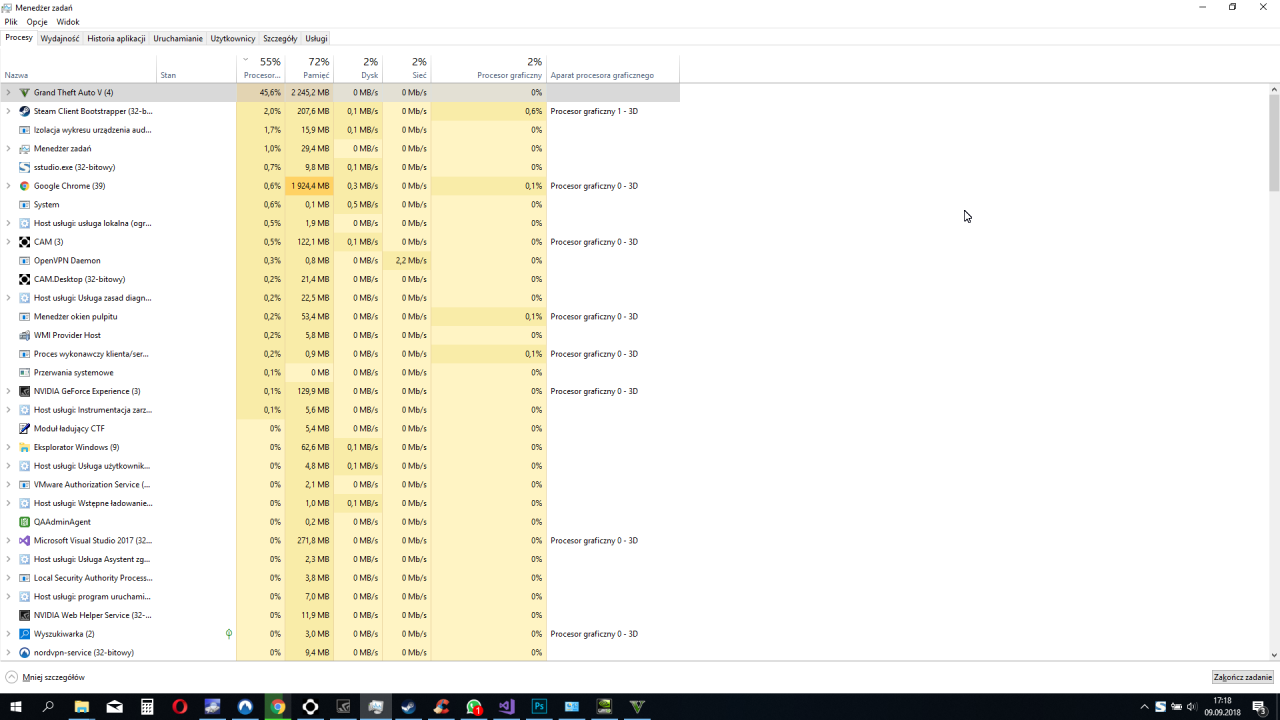This screenshot has height=720, width=1280.
Task: Open Visual Studio from the taskbar
Action: click(507, 706)
